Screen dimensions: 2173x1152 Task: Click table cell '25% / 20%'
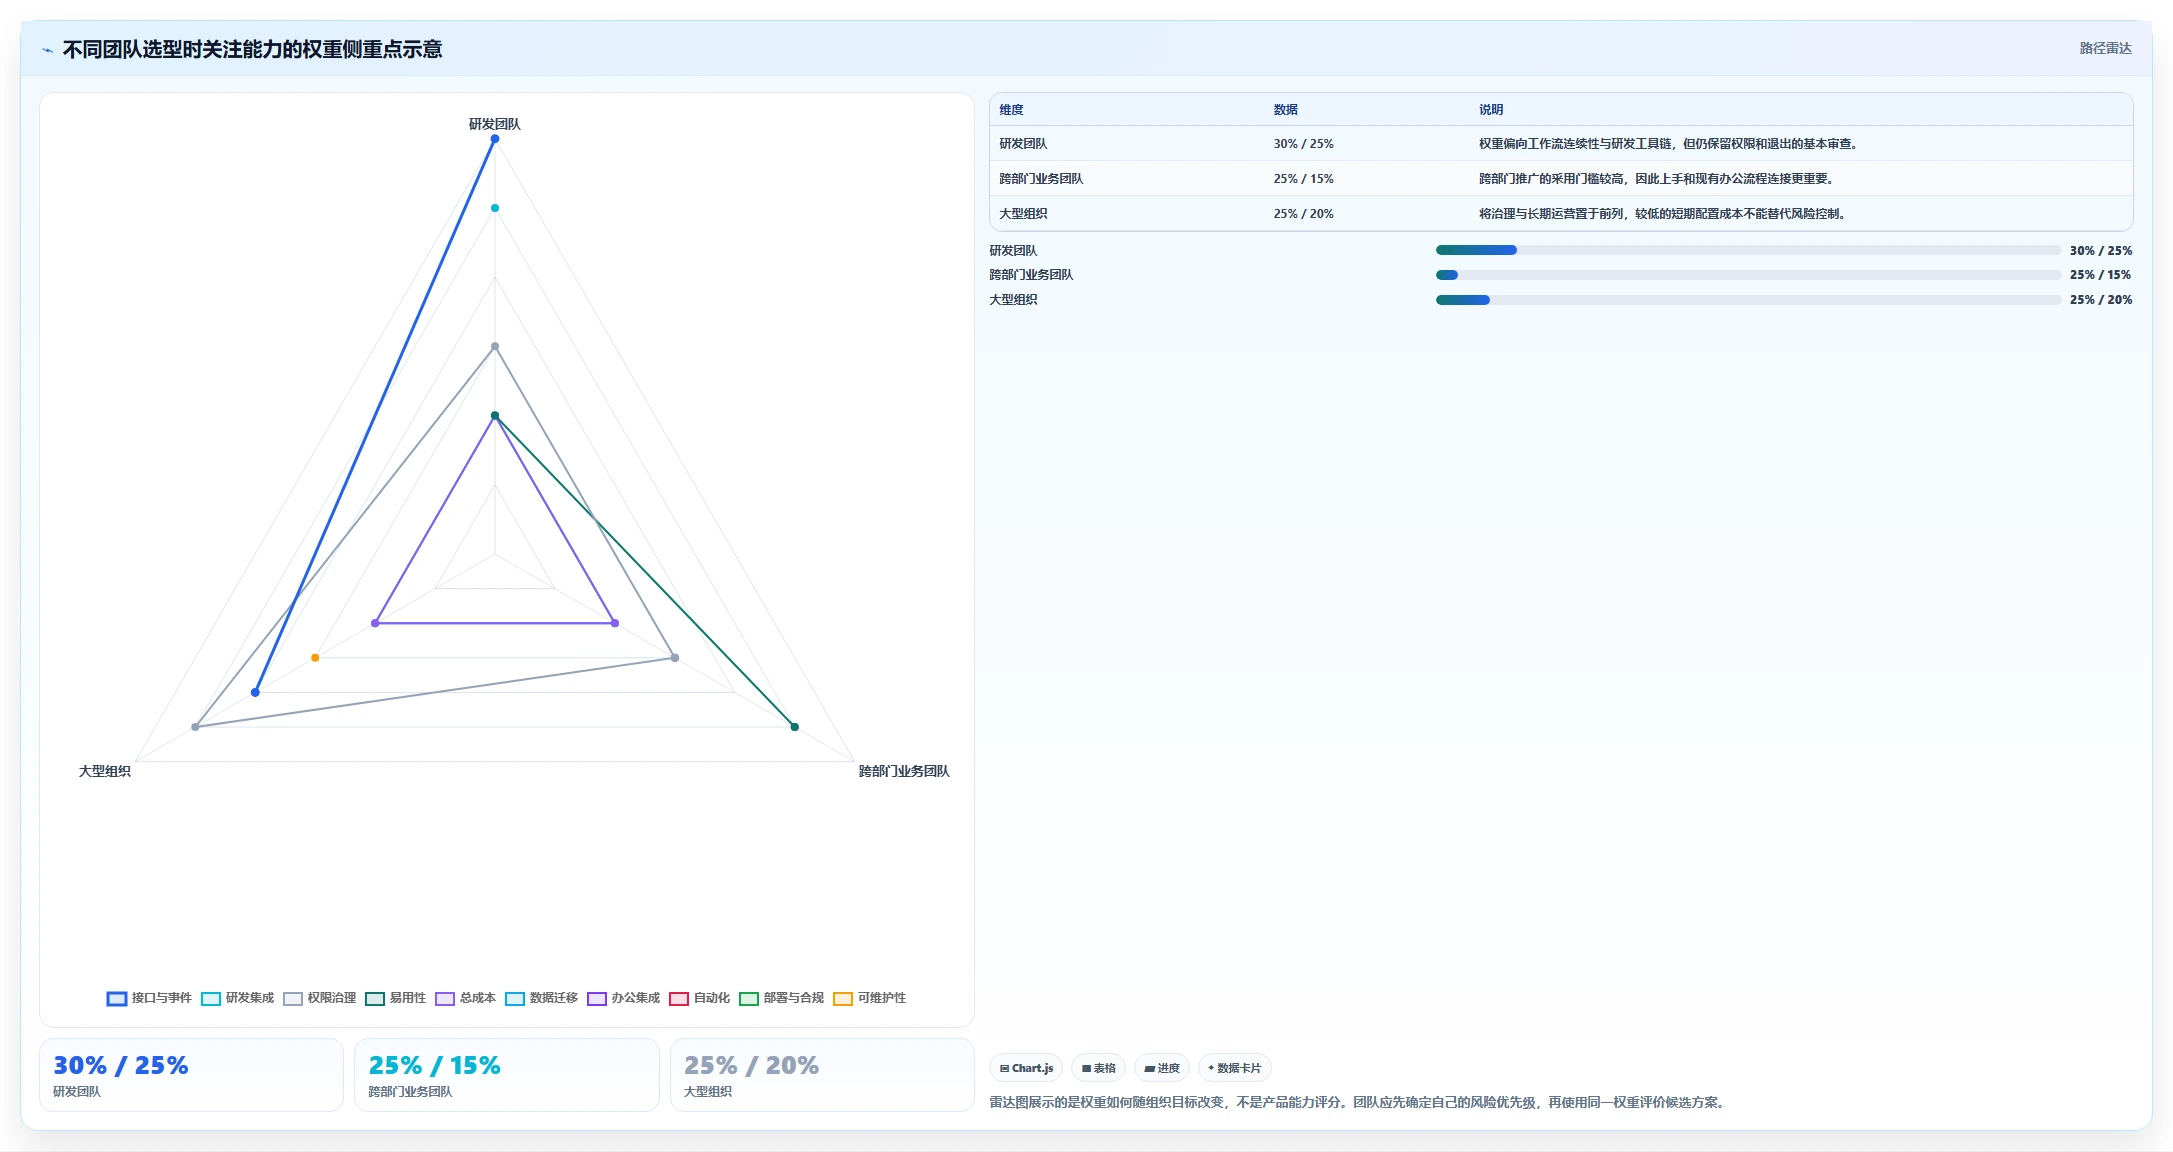coord(1303,214)
